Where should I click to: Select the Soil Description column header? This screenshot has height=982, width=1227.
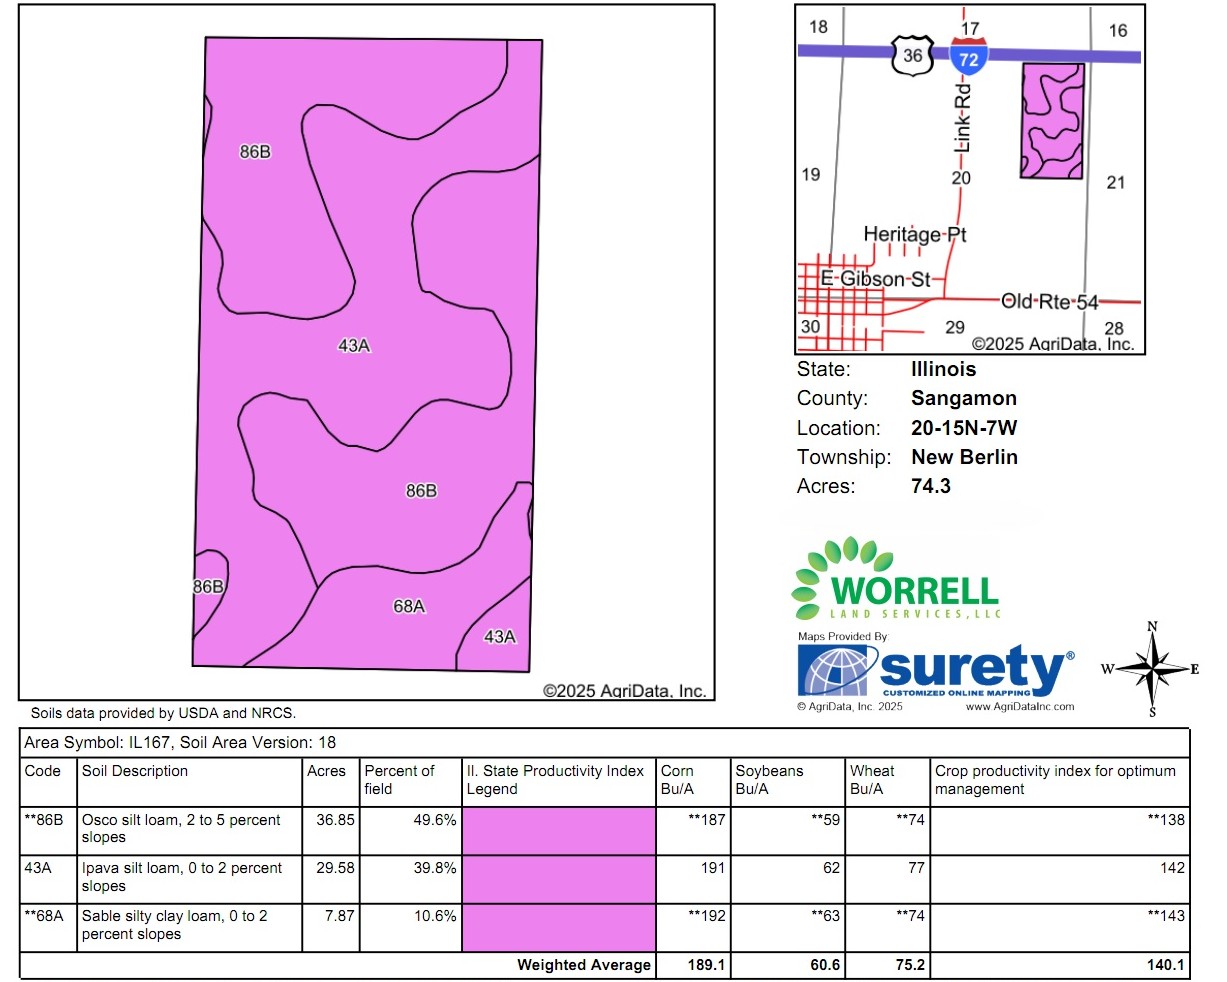click(135, 771)
